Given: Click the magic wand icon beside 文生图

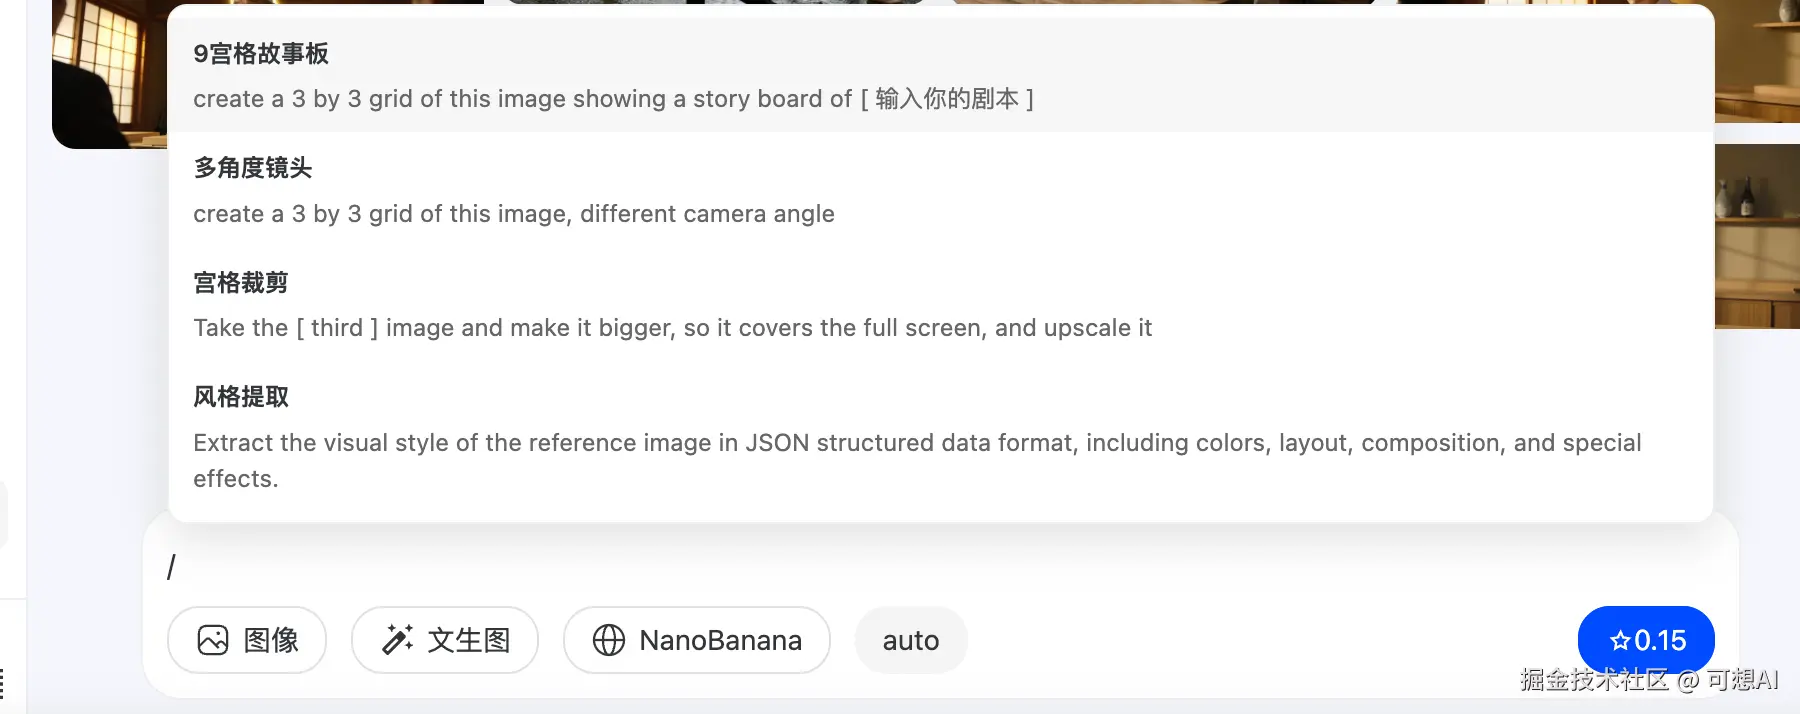Looking at the screenshot, I should click(397, 640).
